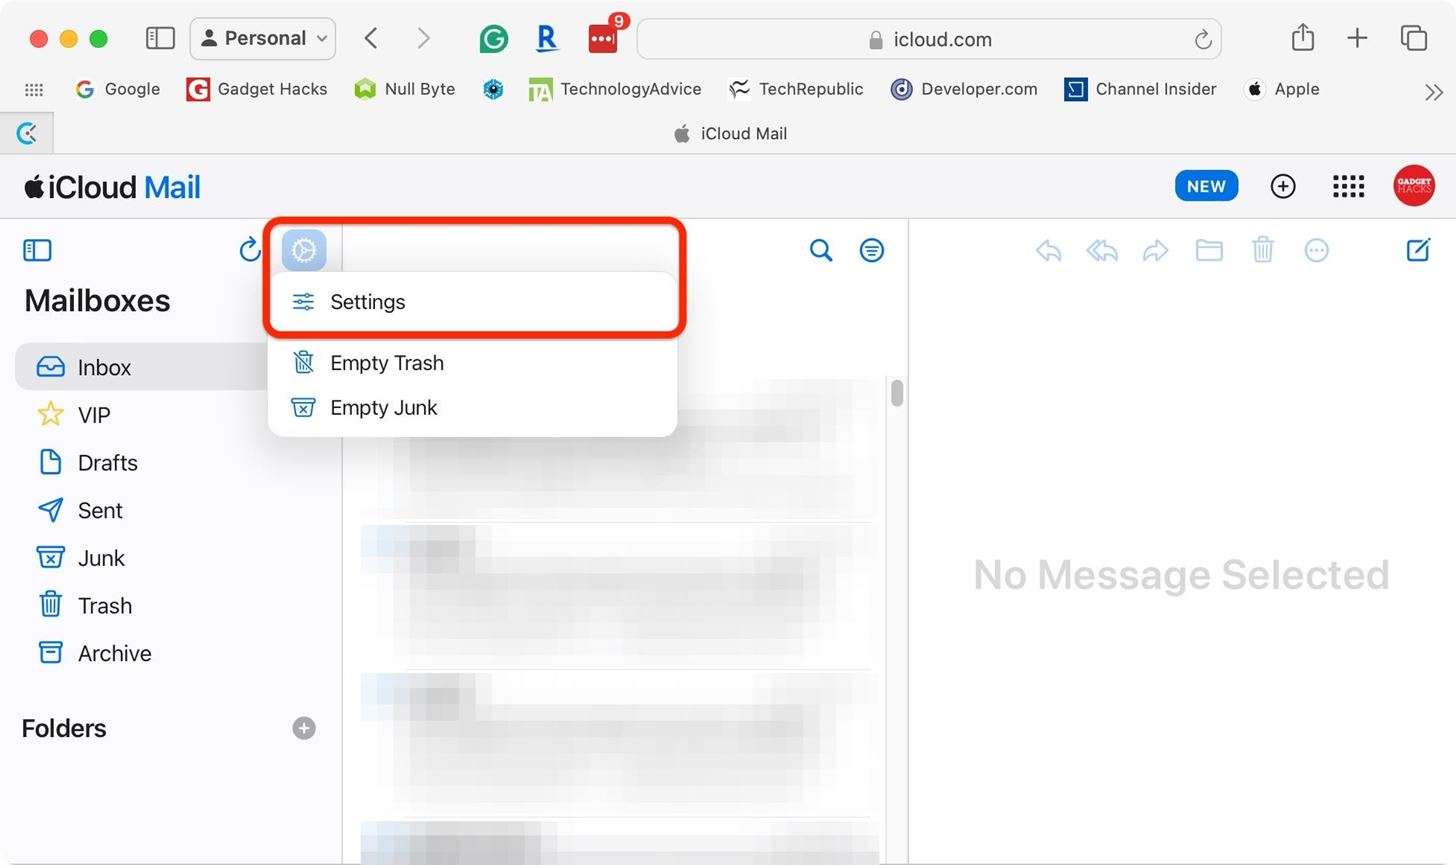Open the iCloud apps launcher grid

1348,186
